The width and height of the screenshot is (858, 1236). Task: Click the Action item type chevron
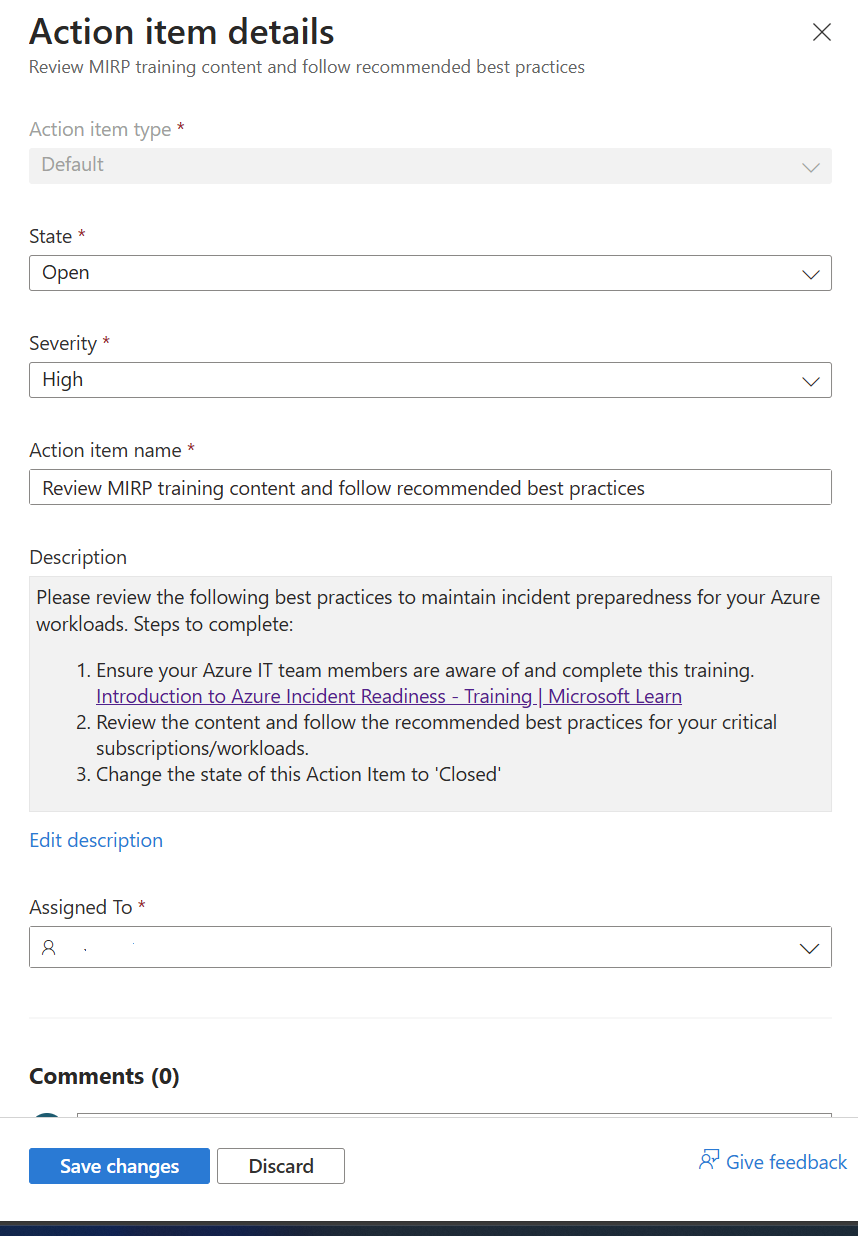click(x=810, y=167)
